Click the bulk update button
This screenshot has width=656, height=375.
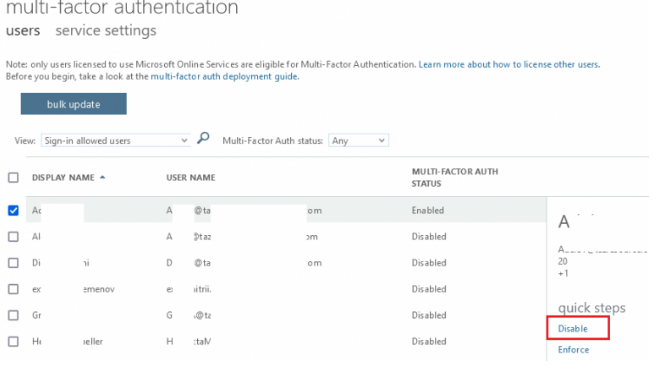click(x=74, y=104)
